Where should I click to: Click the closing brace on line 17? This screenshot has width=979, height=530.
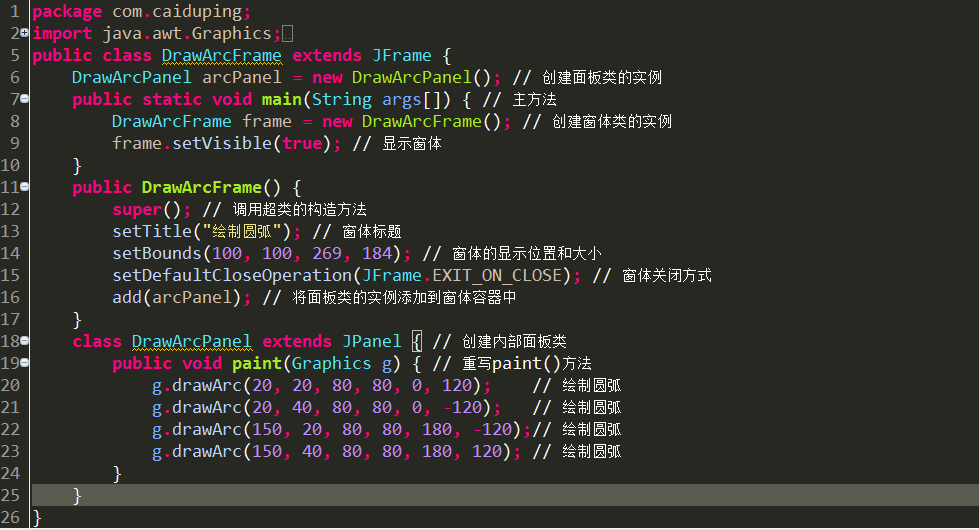(x=77, y=320)
